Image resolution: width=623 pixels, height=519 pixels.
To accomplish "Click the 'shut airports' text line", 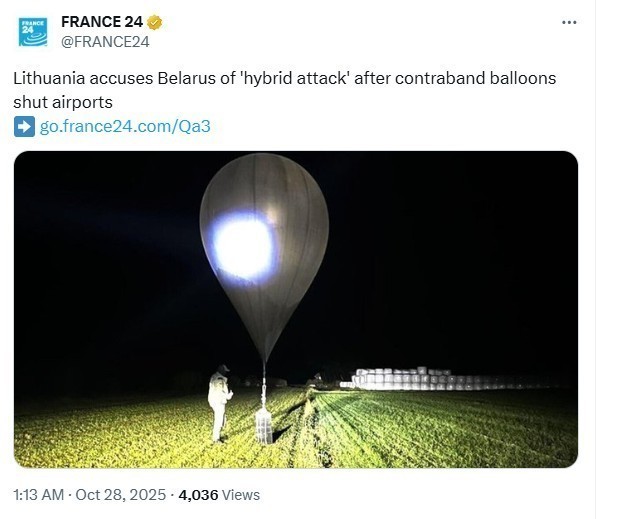I will pyautogui.click(x=65, y=102).
